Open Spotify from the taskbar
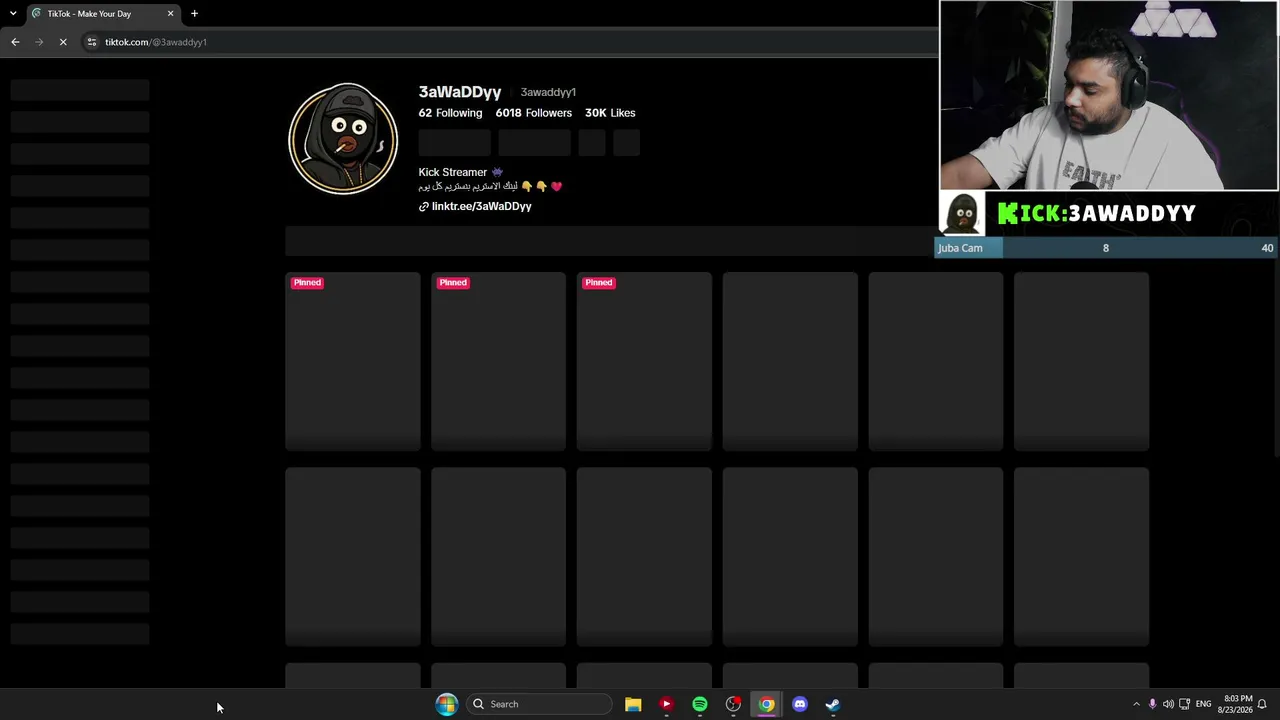 coord(700,704)
